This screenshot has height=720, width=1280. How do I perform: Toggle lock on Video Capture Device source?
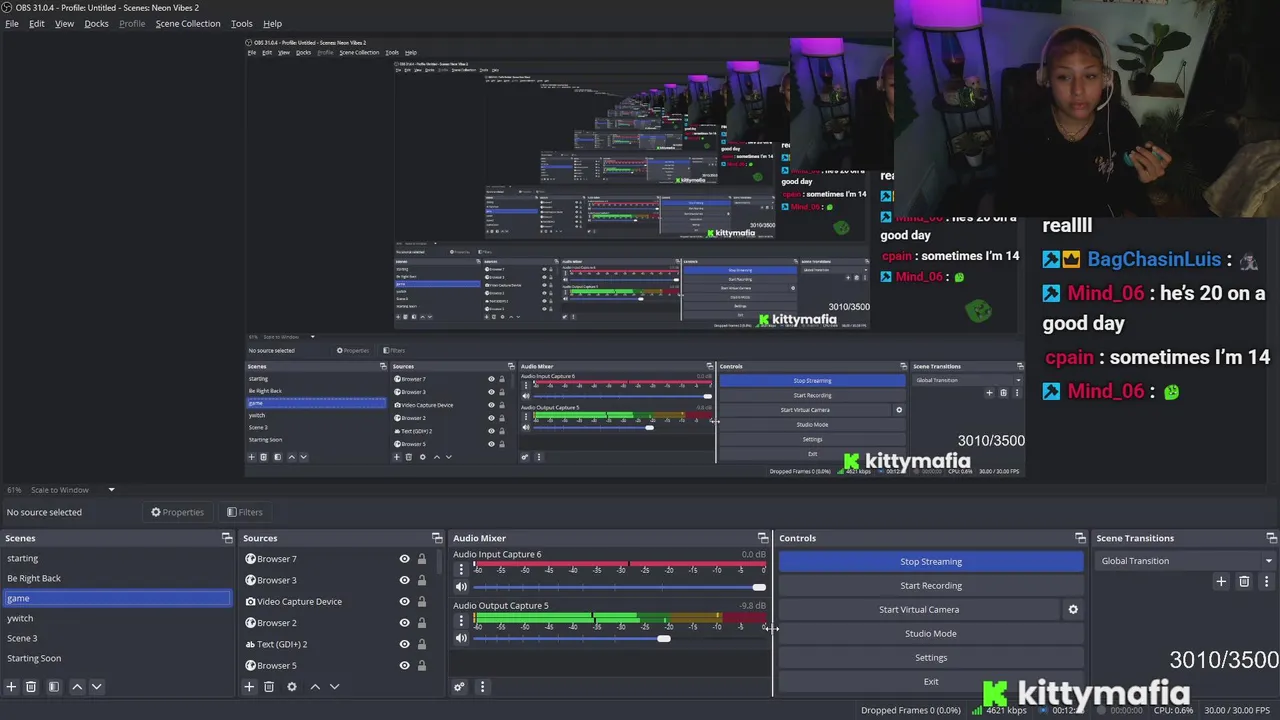coord(421,602)
